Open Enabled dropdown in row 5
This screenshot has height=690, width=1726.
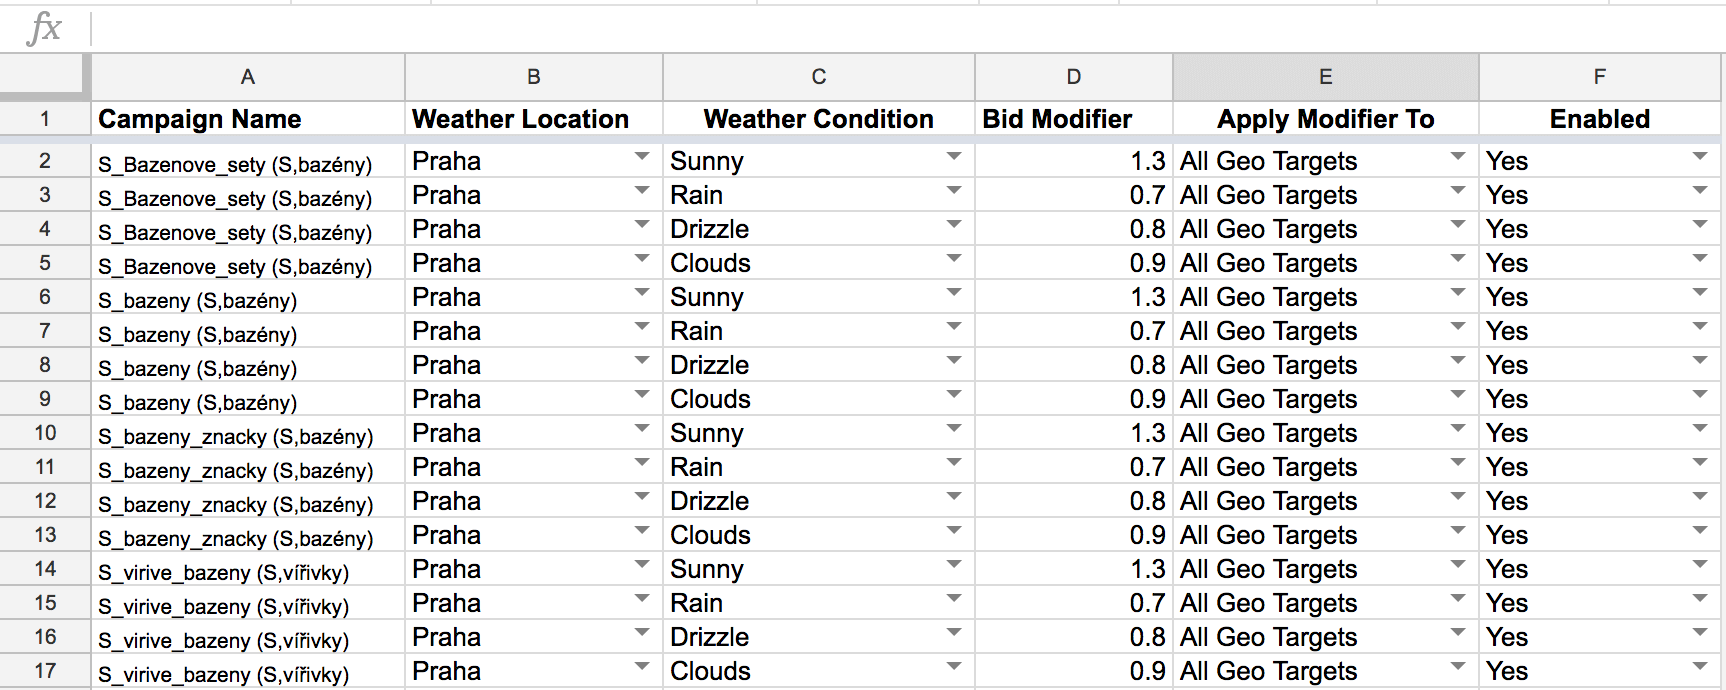click(x=1700, y=259)
